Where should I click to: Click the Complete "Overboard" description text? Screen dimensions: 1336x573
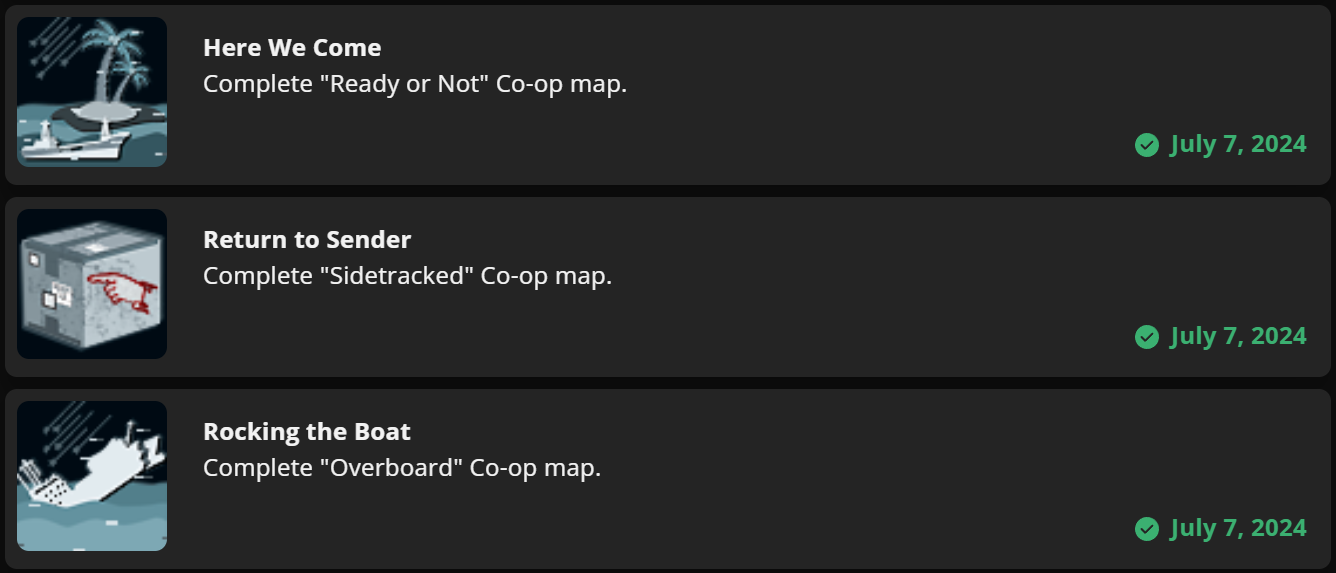(x=402, y=468)
